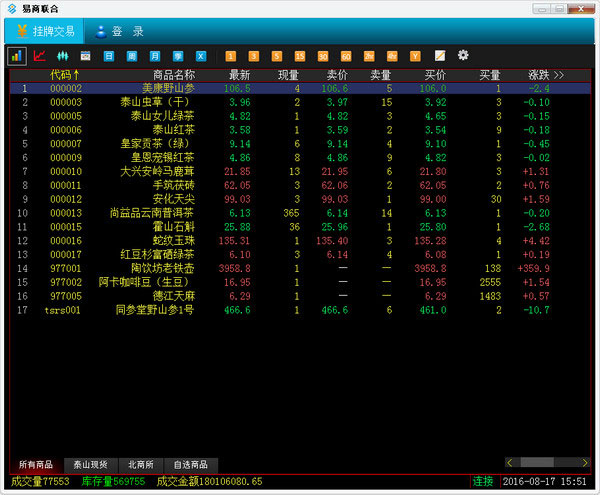Switch to 所有商品 bottom tab
This screenshot has width=600, height=495.
(x=36, y=465)
